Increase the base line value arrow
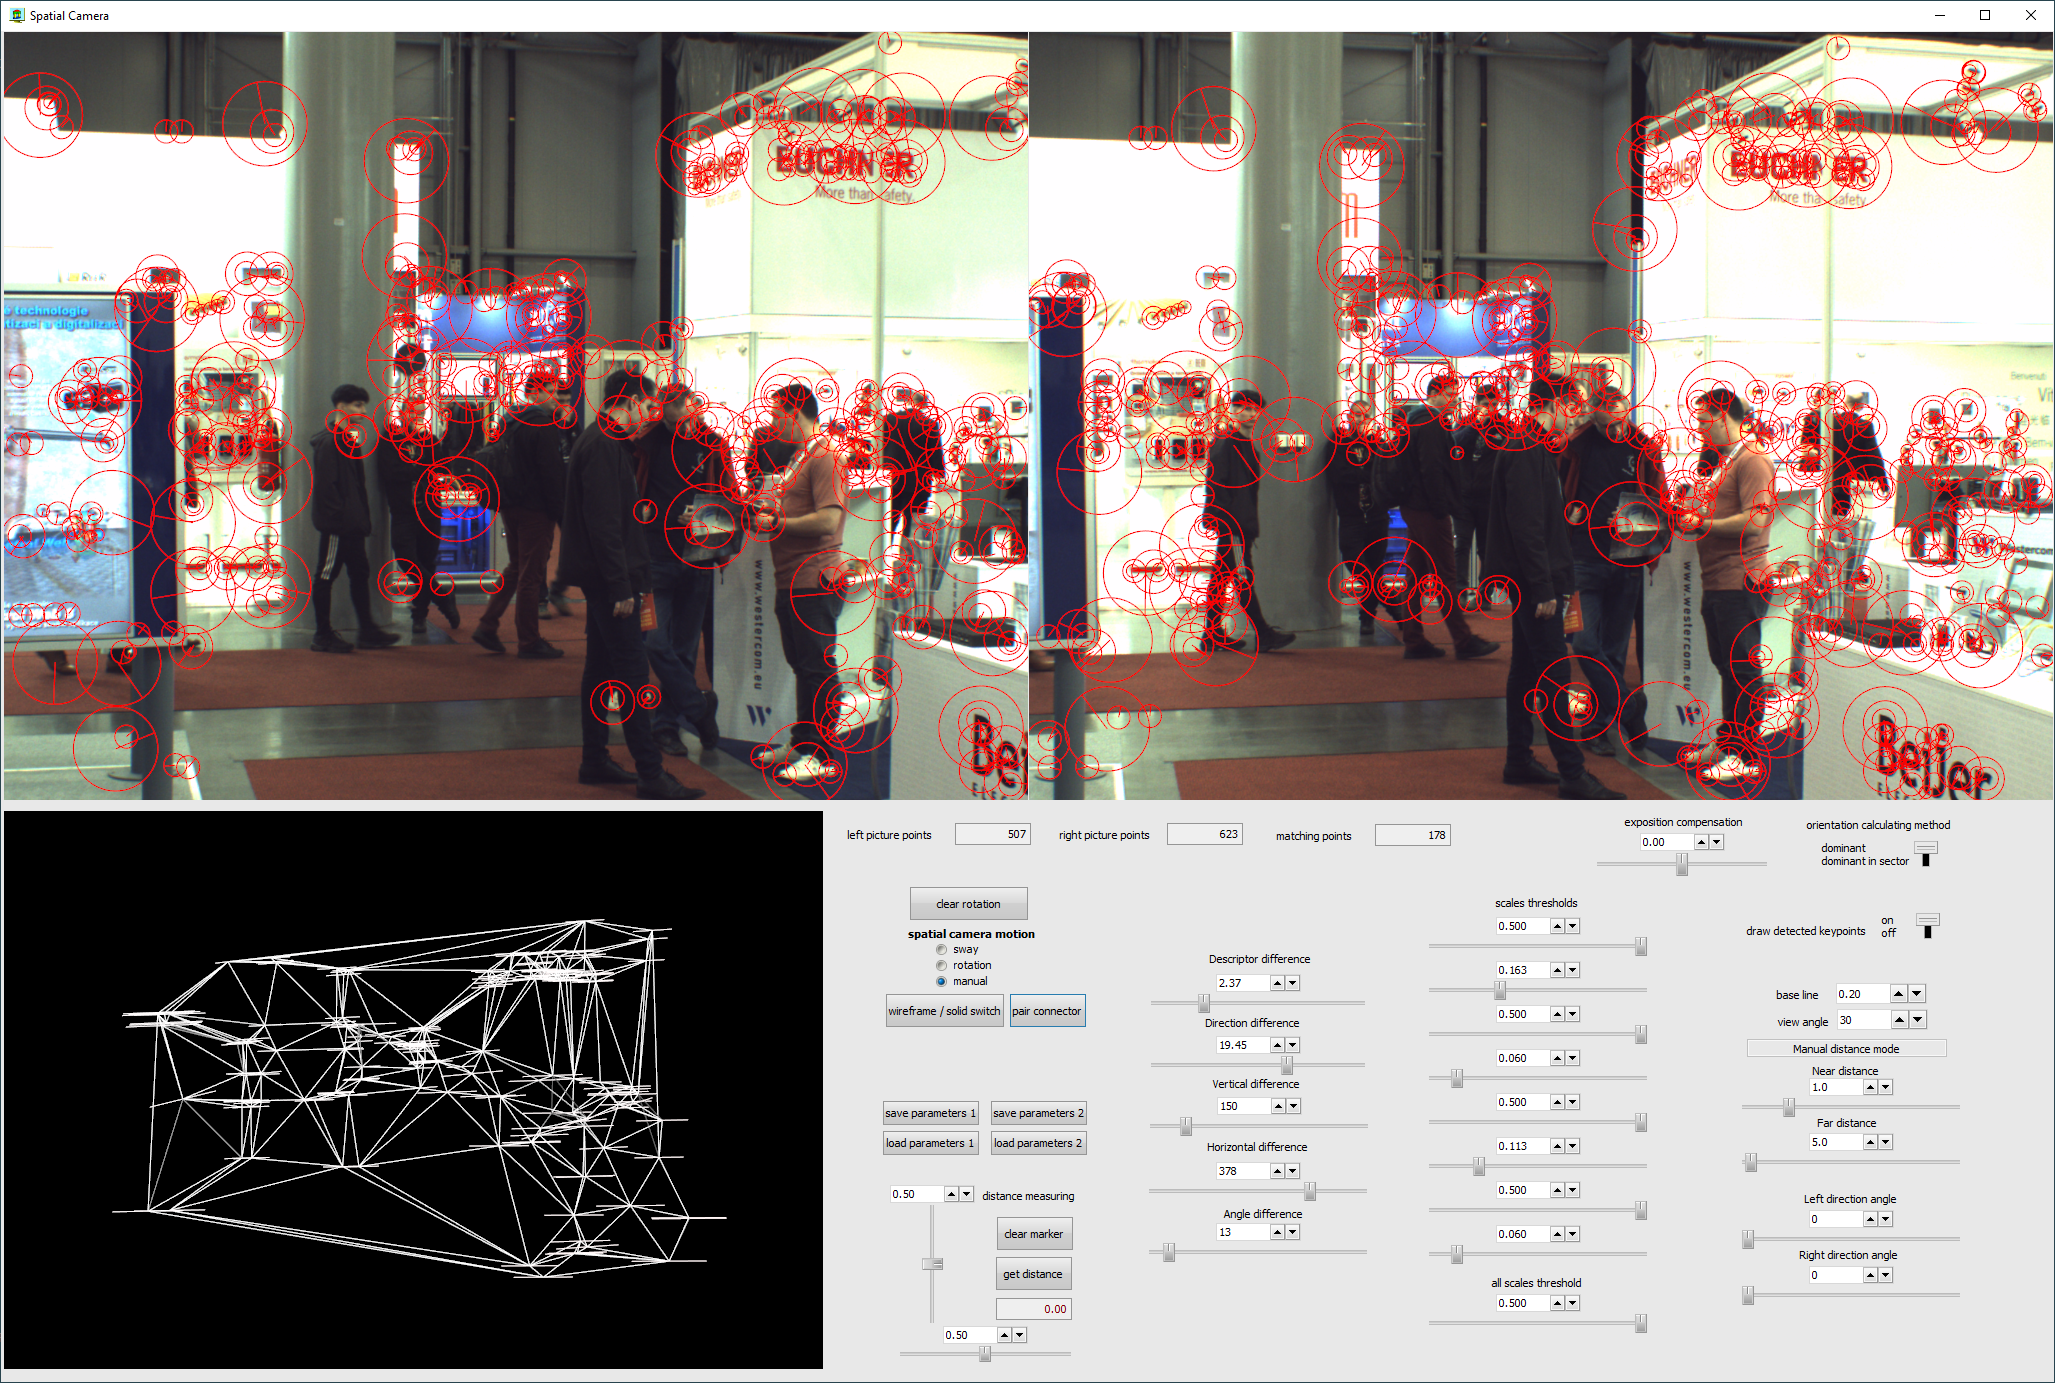This screenshot has height=1383, width=2055. point(1898,994)
